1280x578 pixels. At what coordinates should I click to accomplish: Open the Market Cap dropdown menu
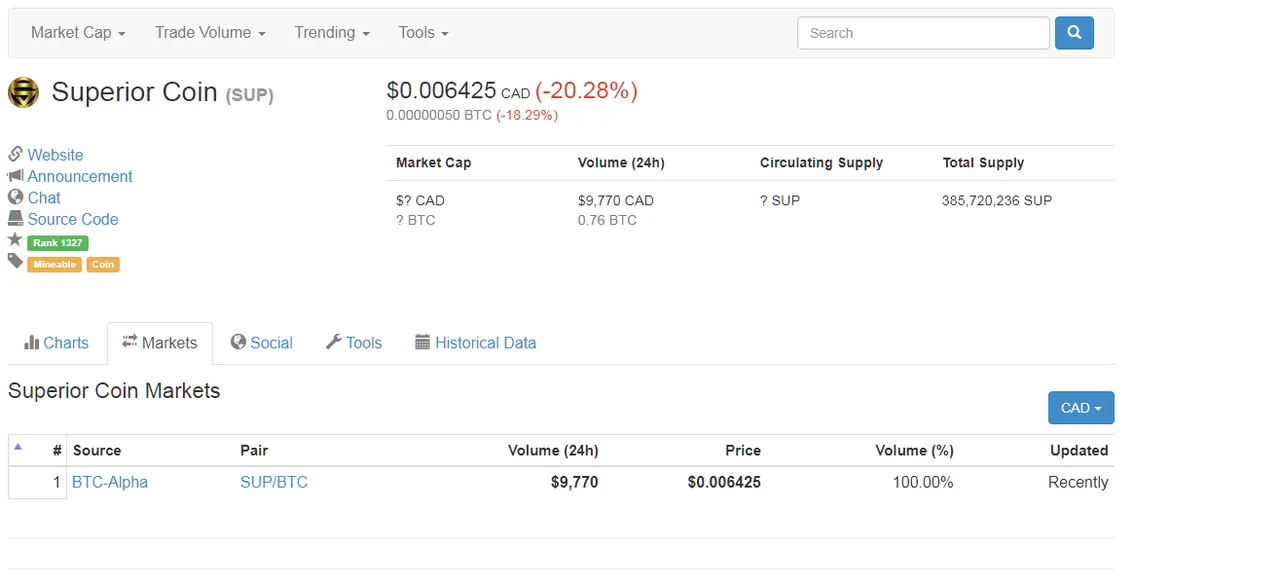(x=78, y=33)
